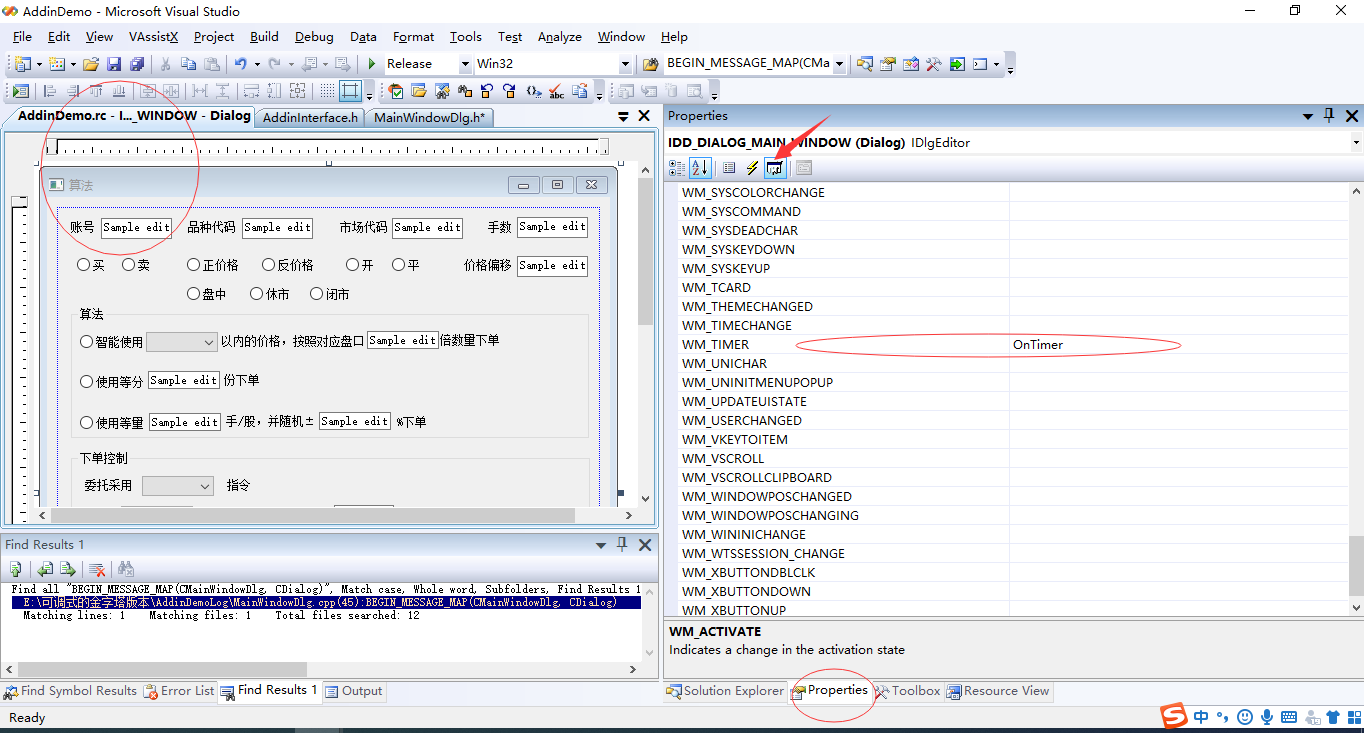1364x733 pixels.
Task: Click the Cut scissors icon
Action: pos(165,64)
